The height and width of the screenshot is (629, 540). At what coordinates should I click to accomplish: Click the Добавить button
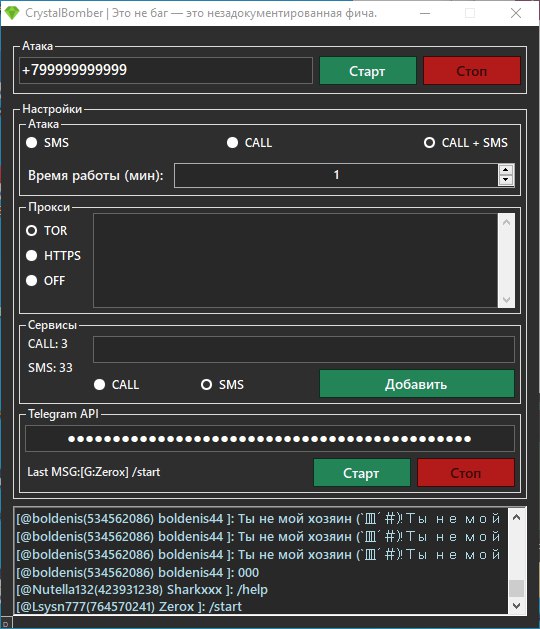click(416, 384)
